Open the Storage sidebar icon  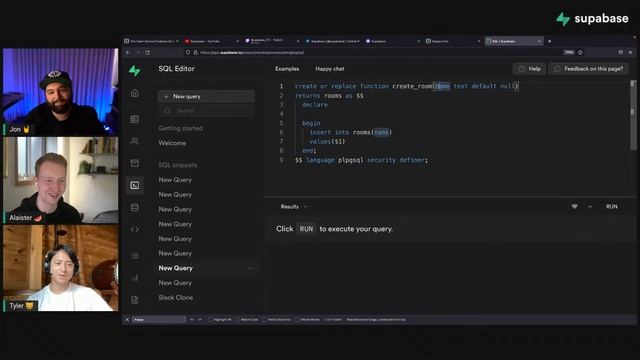point(135,163)
